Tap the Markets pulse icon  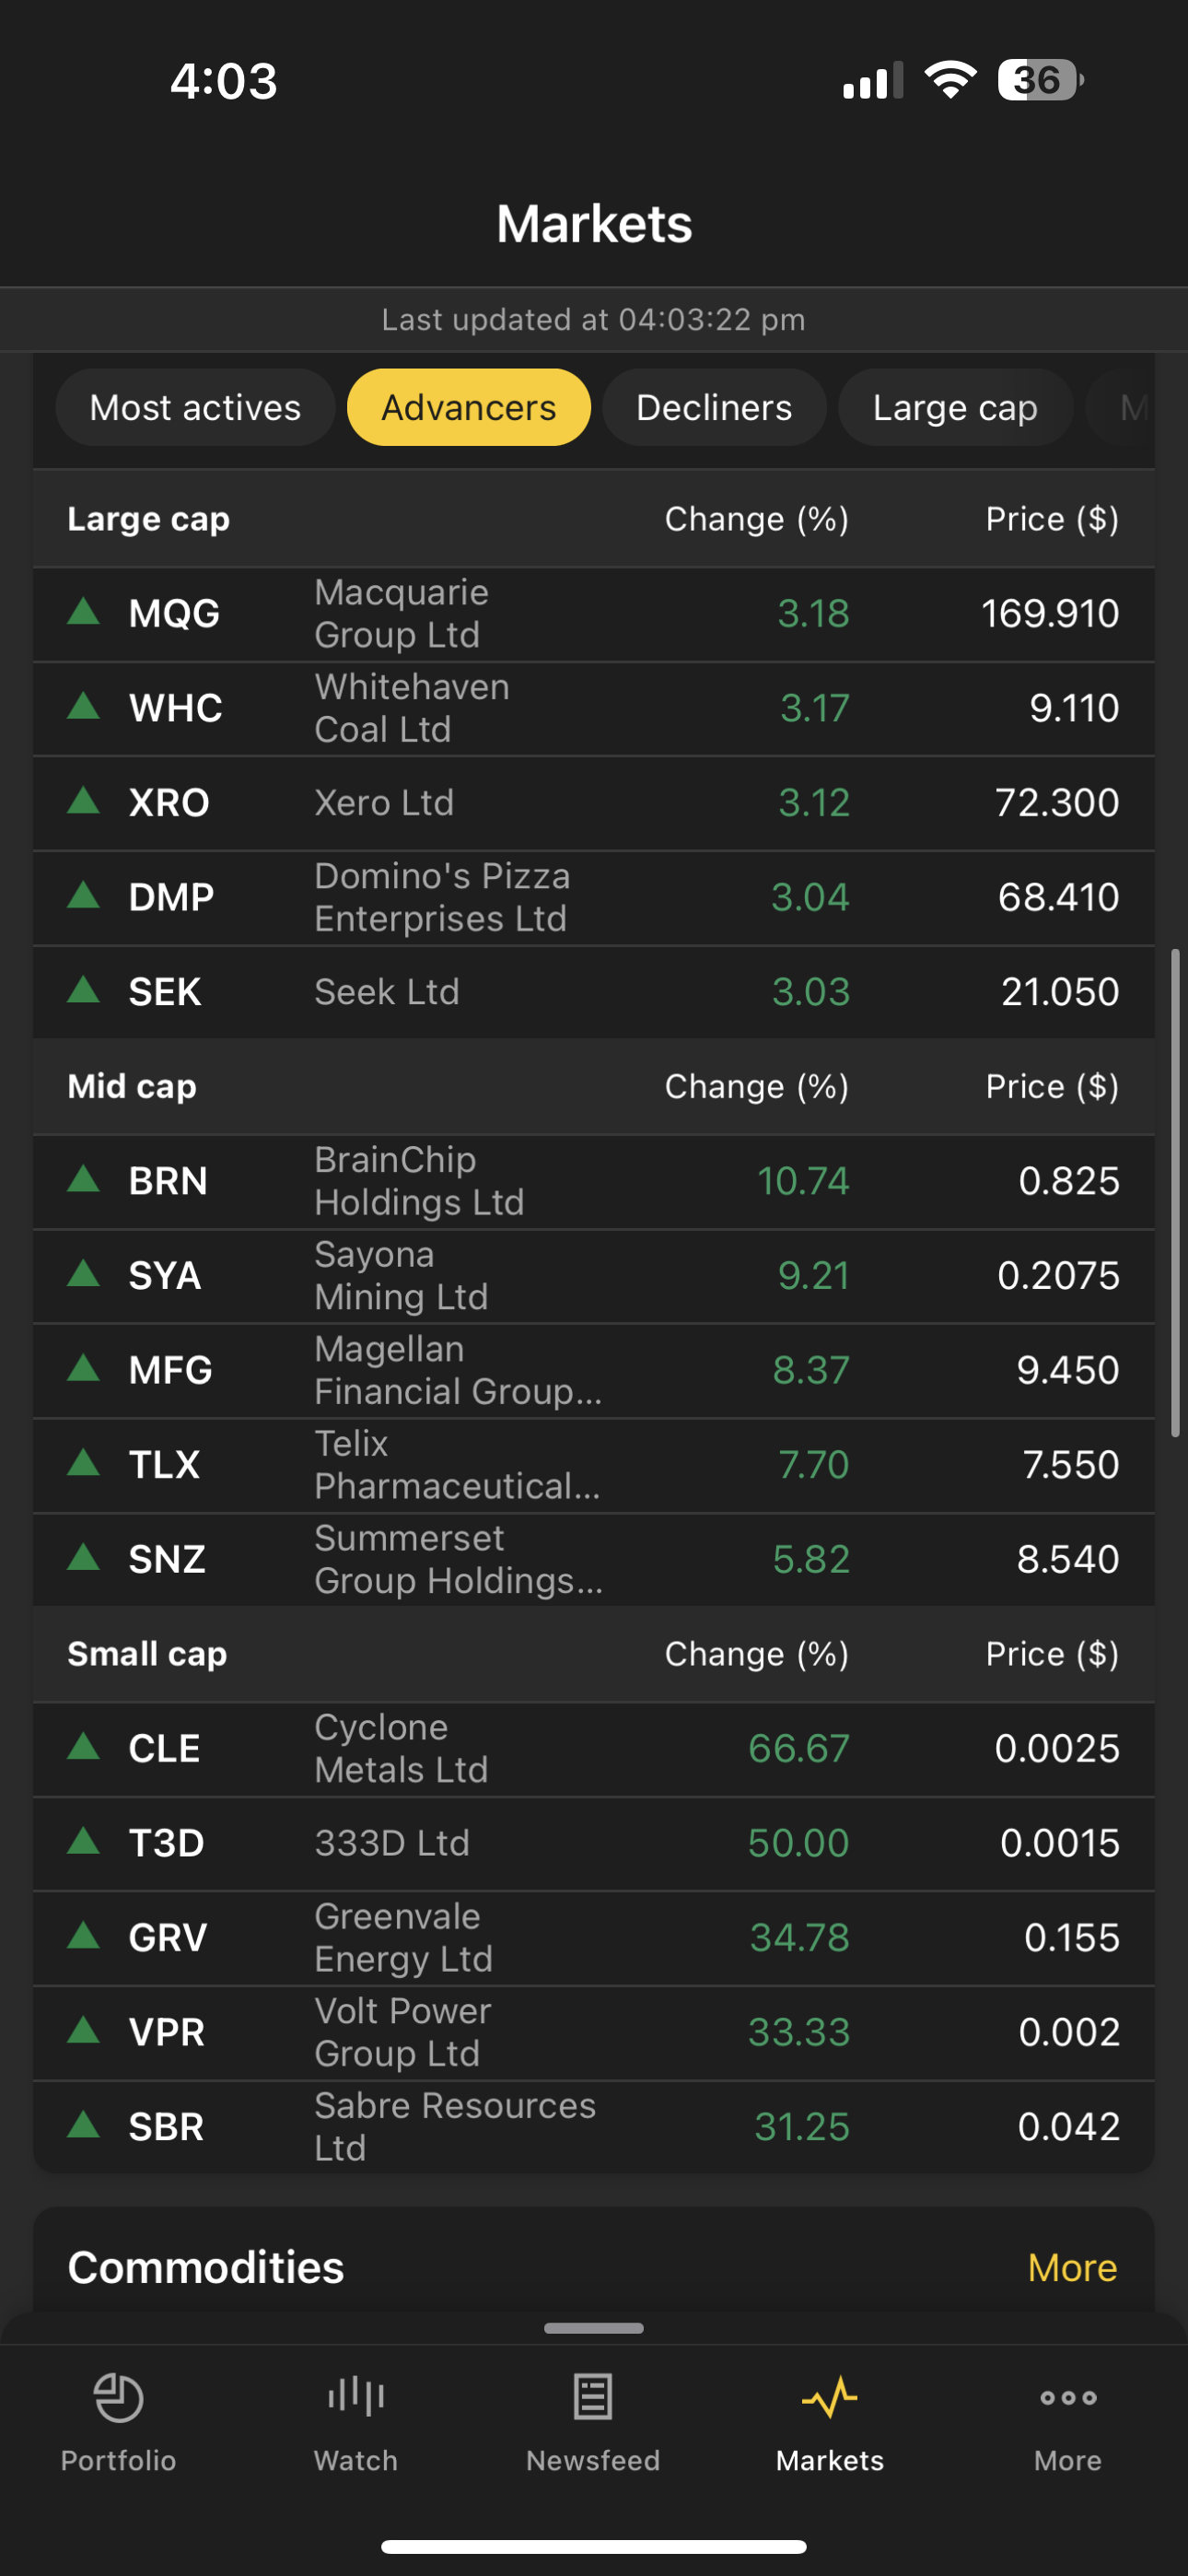(830, 2397)
